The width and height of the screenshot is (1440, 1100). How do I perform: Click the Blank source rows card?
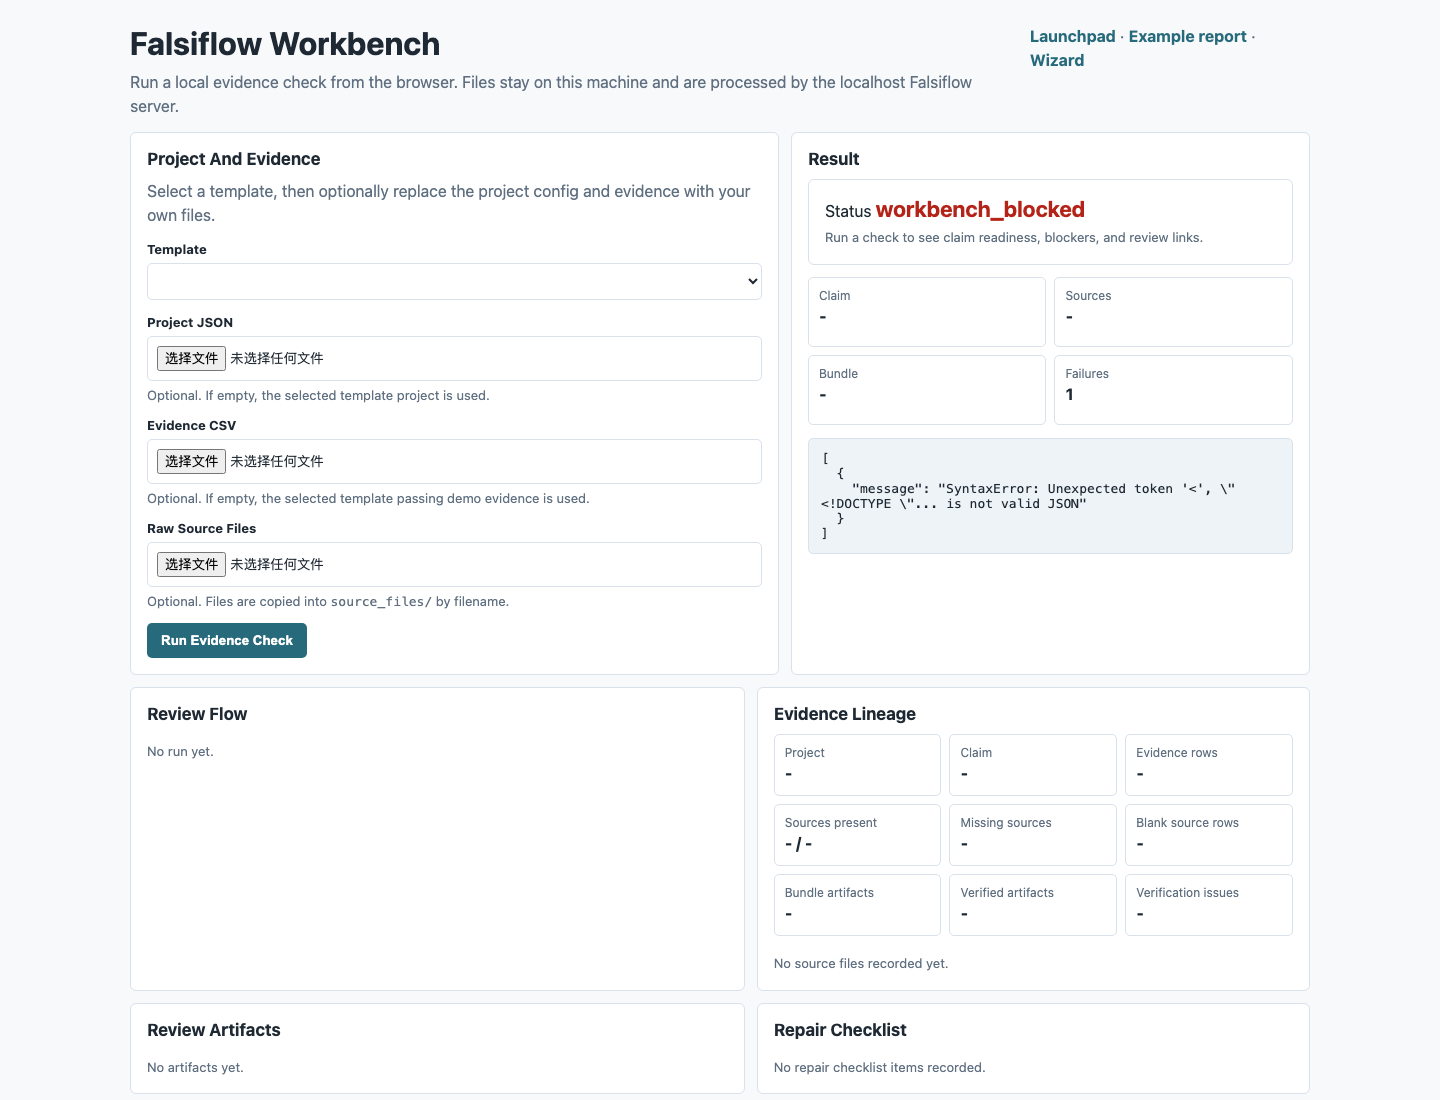click(x=1209, y=835)
